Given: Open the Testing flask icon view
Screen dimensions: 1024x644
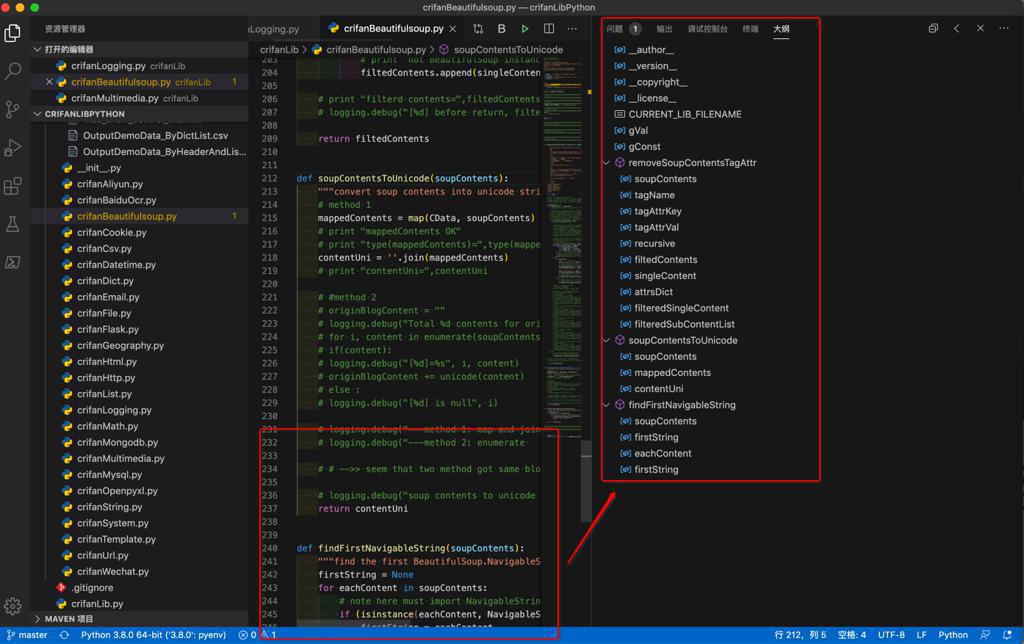Looking at the screenshot, I should point(13,225).
